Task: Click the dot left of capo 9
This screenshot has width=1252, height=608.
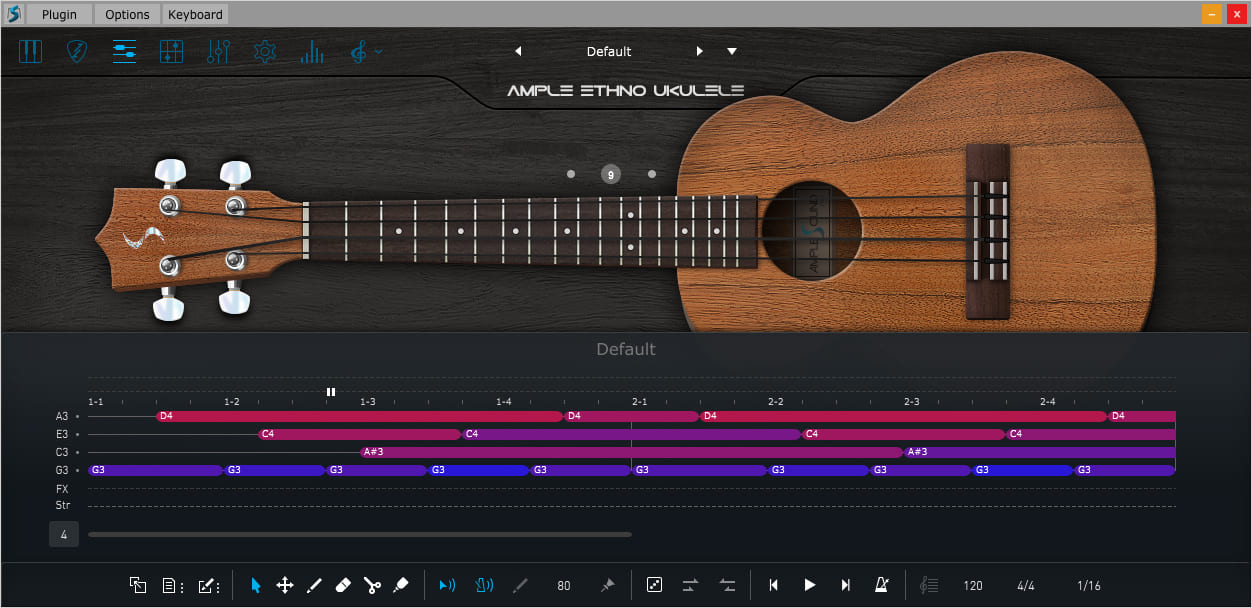Action: click(571, 174)
